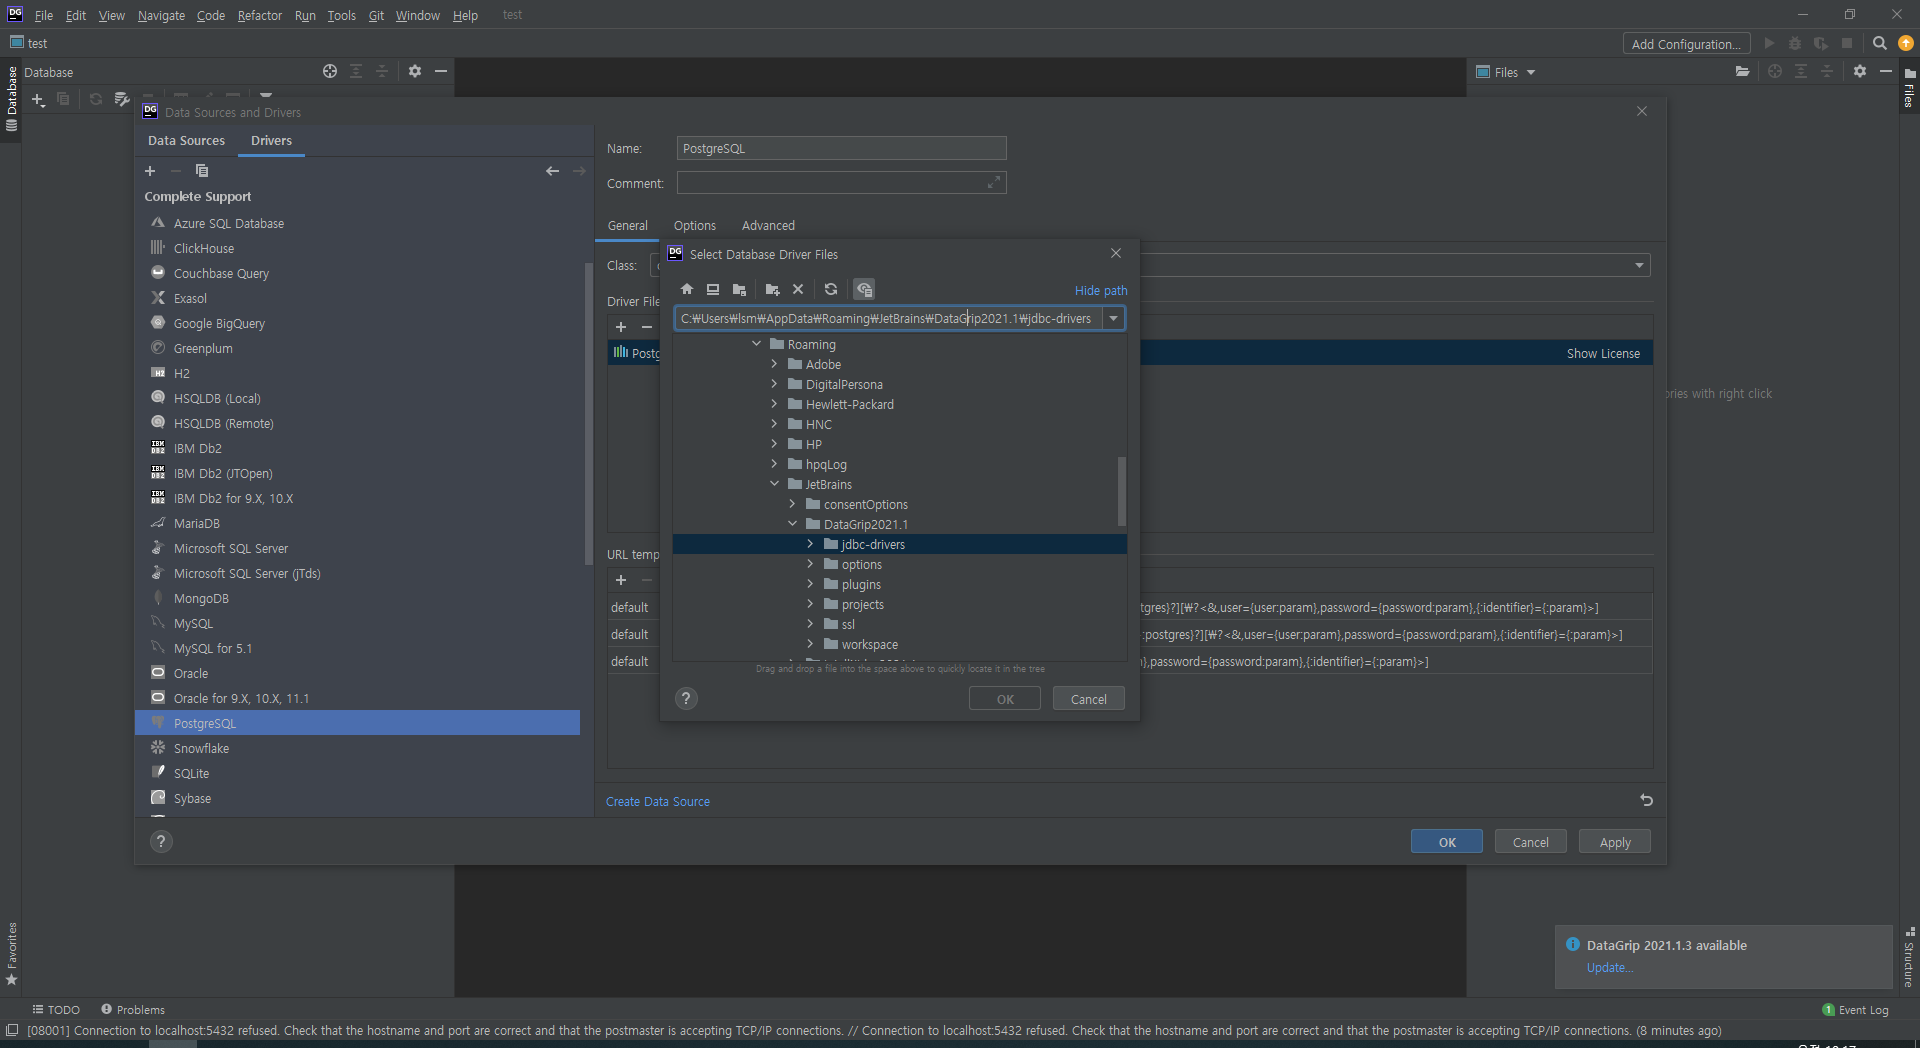
Task: Confirm driver file selection with OK
Action: (1005, 699)
